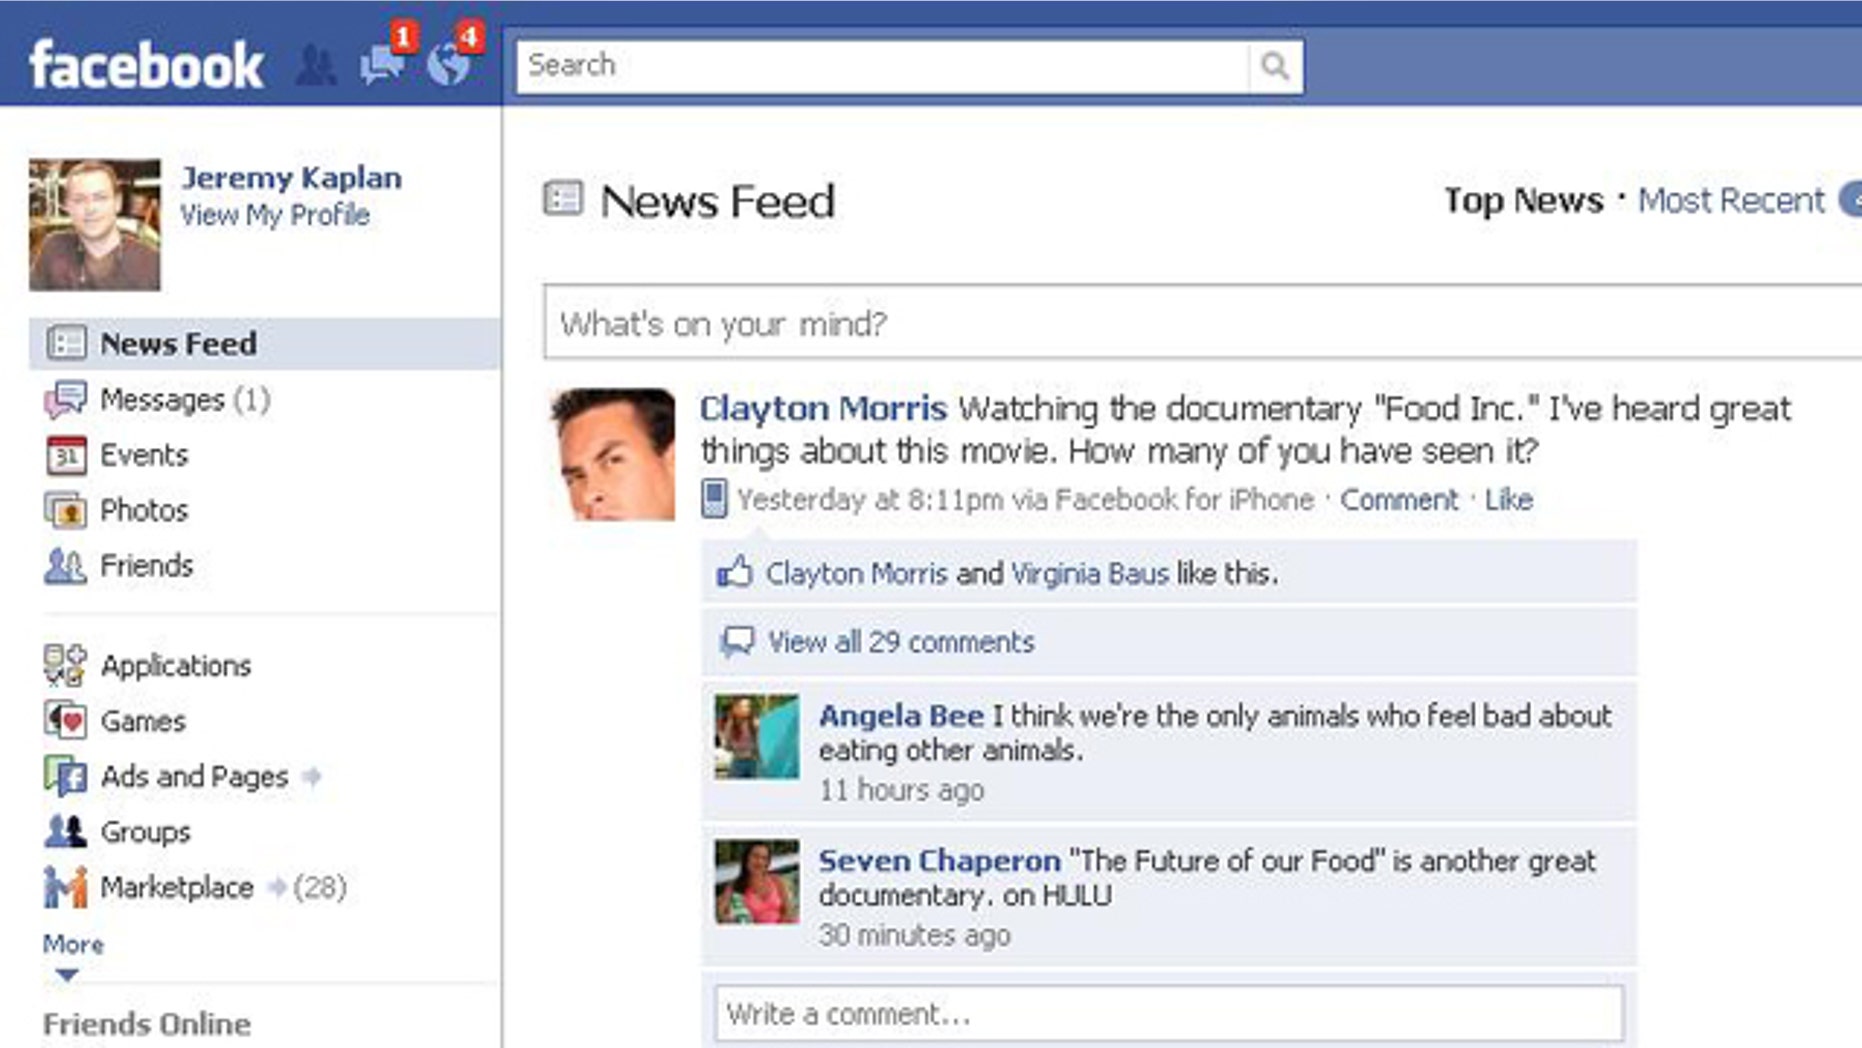
Task: Click the Ads and Pages icon
Action: 66,776
